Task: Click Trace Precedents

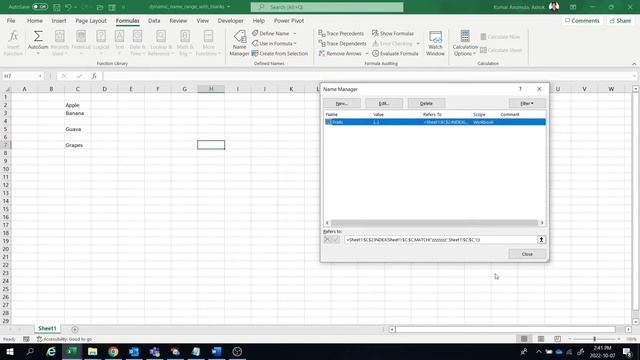Action: pyautogui.click(x=341, y=33)
